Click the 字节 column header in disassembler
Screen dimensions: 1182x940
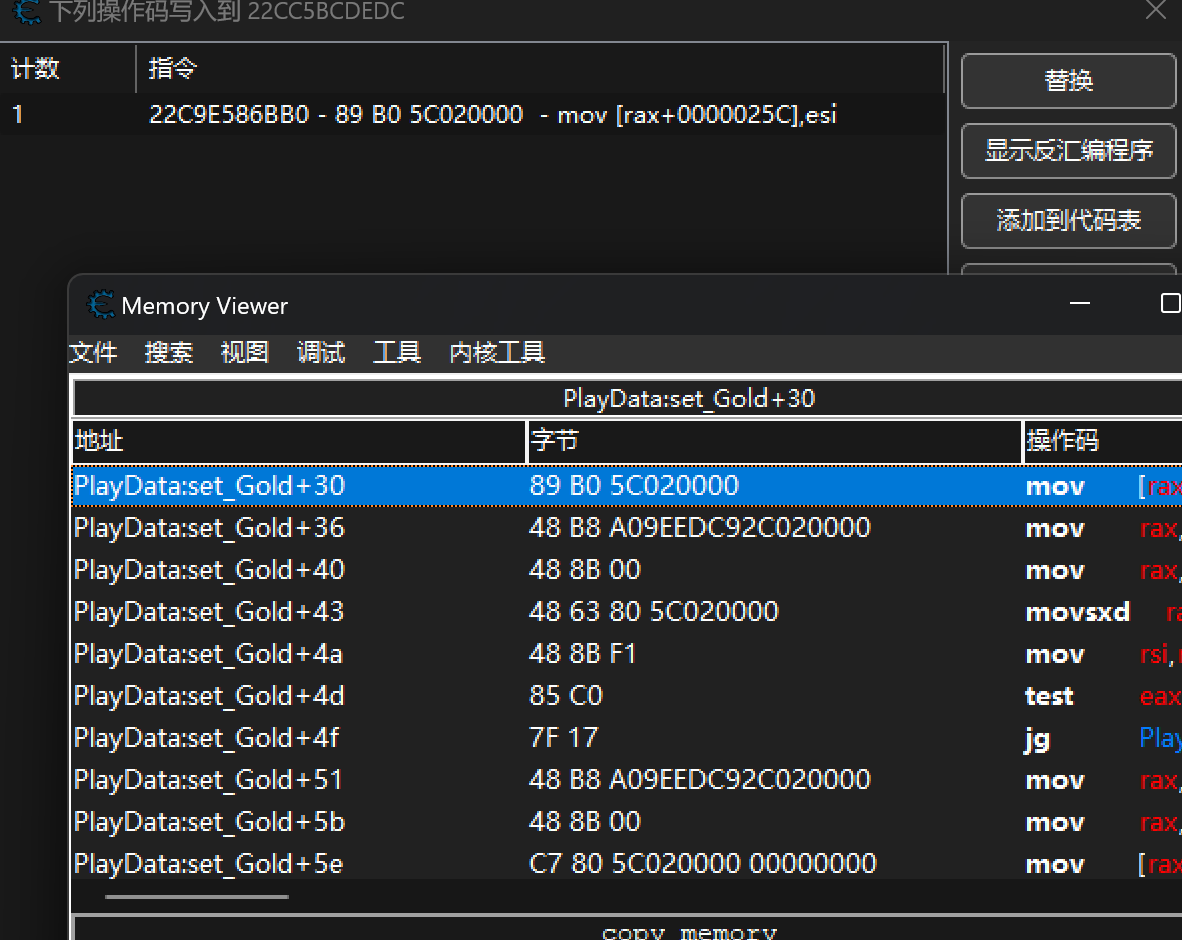(x=774, y=441)
